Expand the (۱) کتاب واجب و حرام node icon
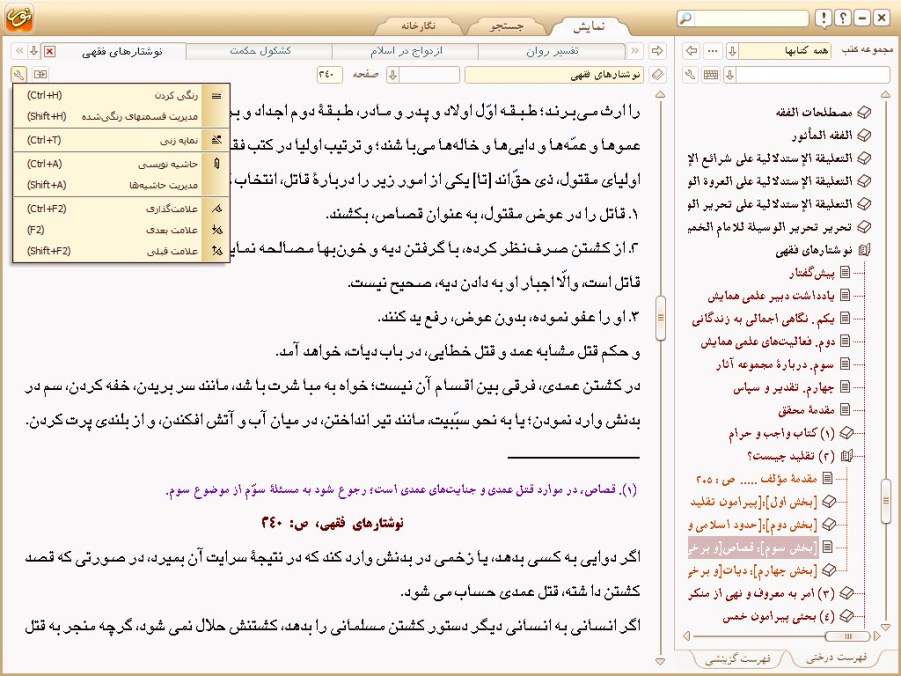This screenshot has width=901, height=676. [x=846, y=433]
